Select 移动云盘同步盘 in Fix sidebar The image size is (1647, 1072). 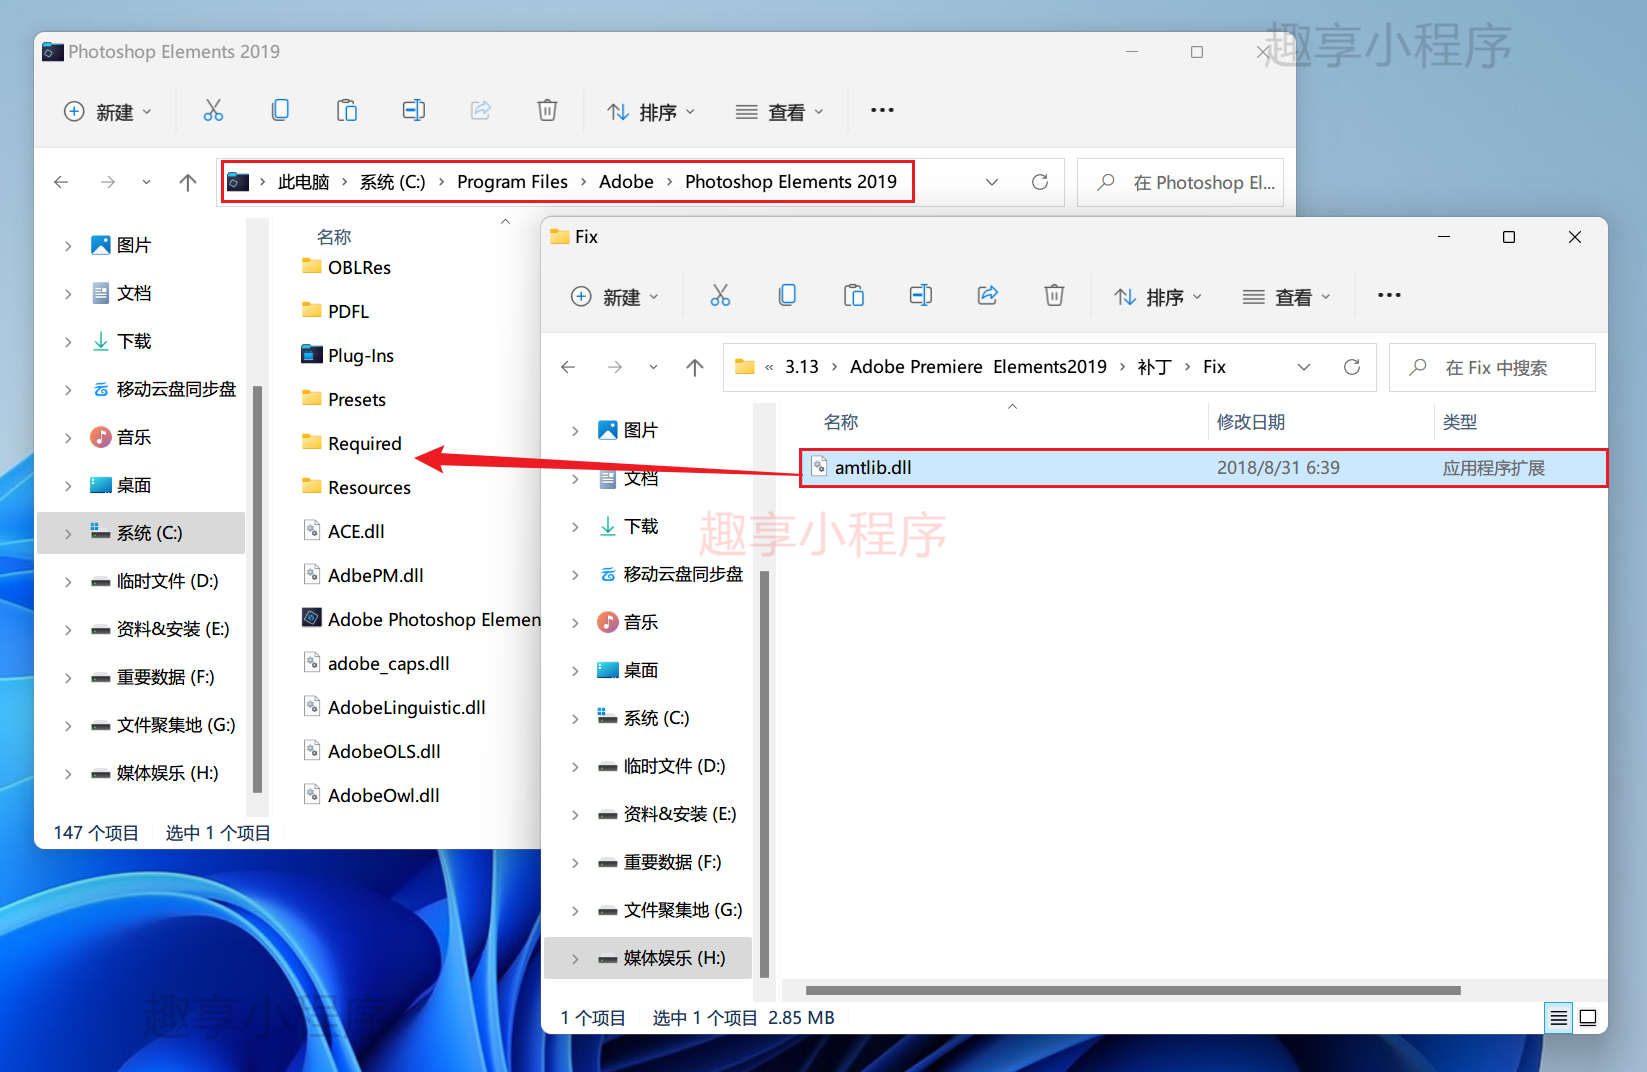682,574
